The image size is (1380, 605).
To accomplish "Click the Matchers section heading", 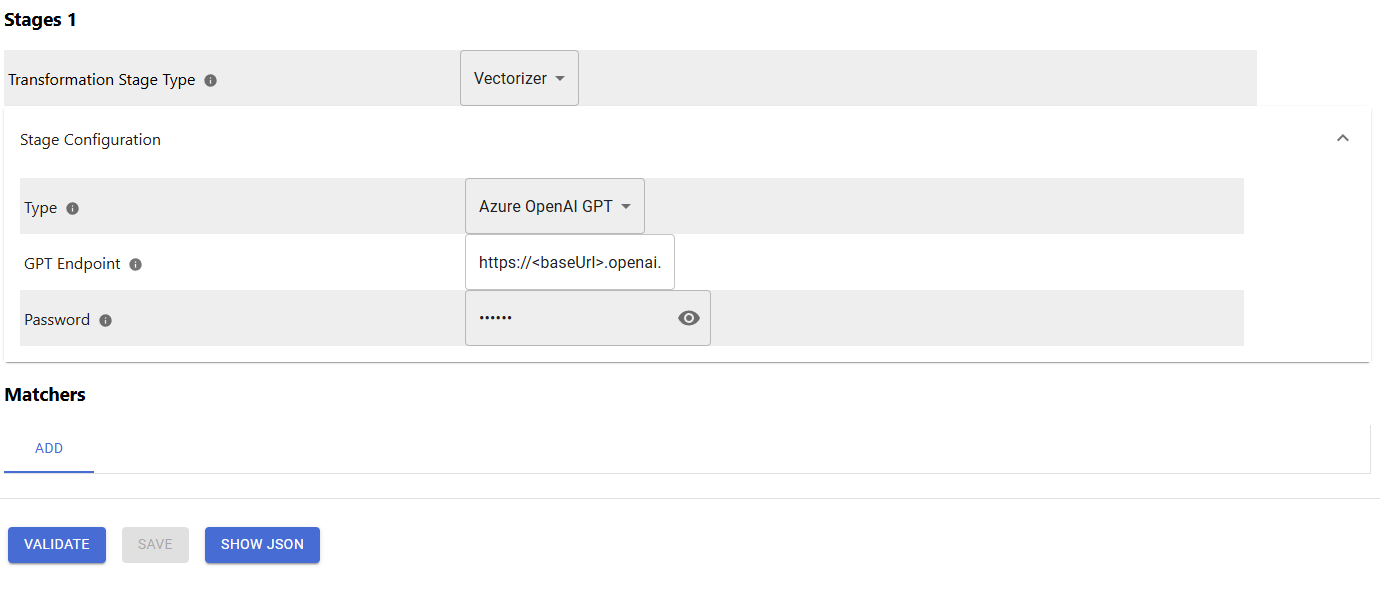I will click(x=45, y=395).
